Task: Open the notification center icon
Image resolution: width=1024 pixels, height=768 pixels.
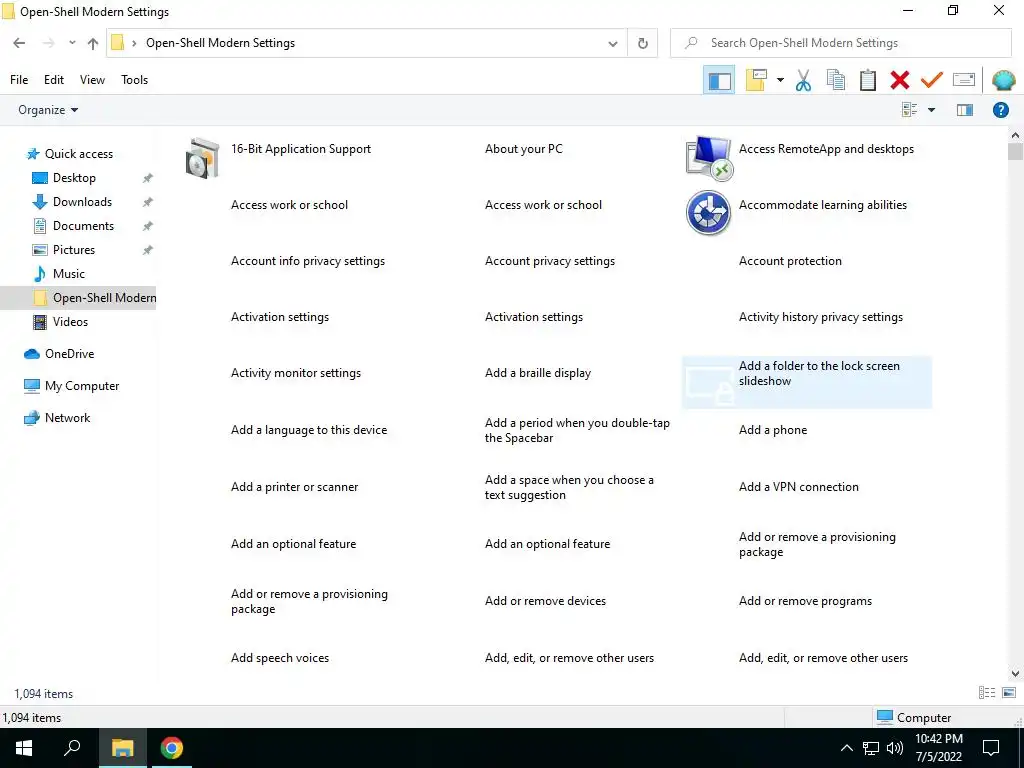Action: coord(991,748)
